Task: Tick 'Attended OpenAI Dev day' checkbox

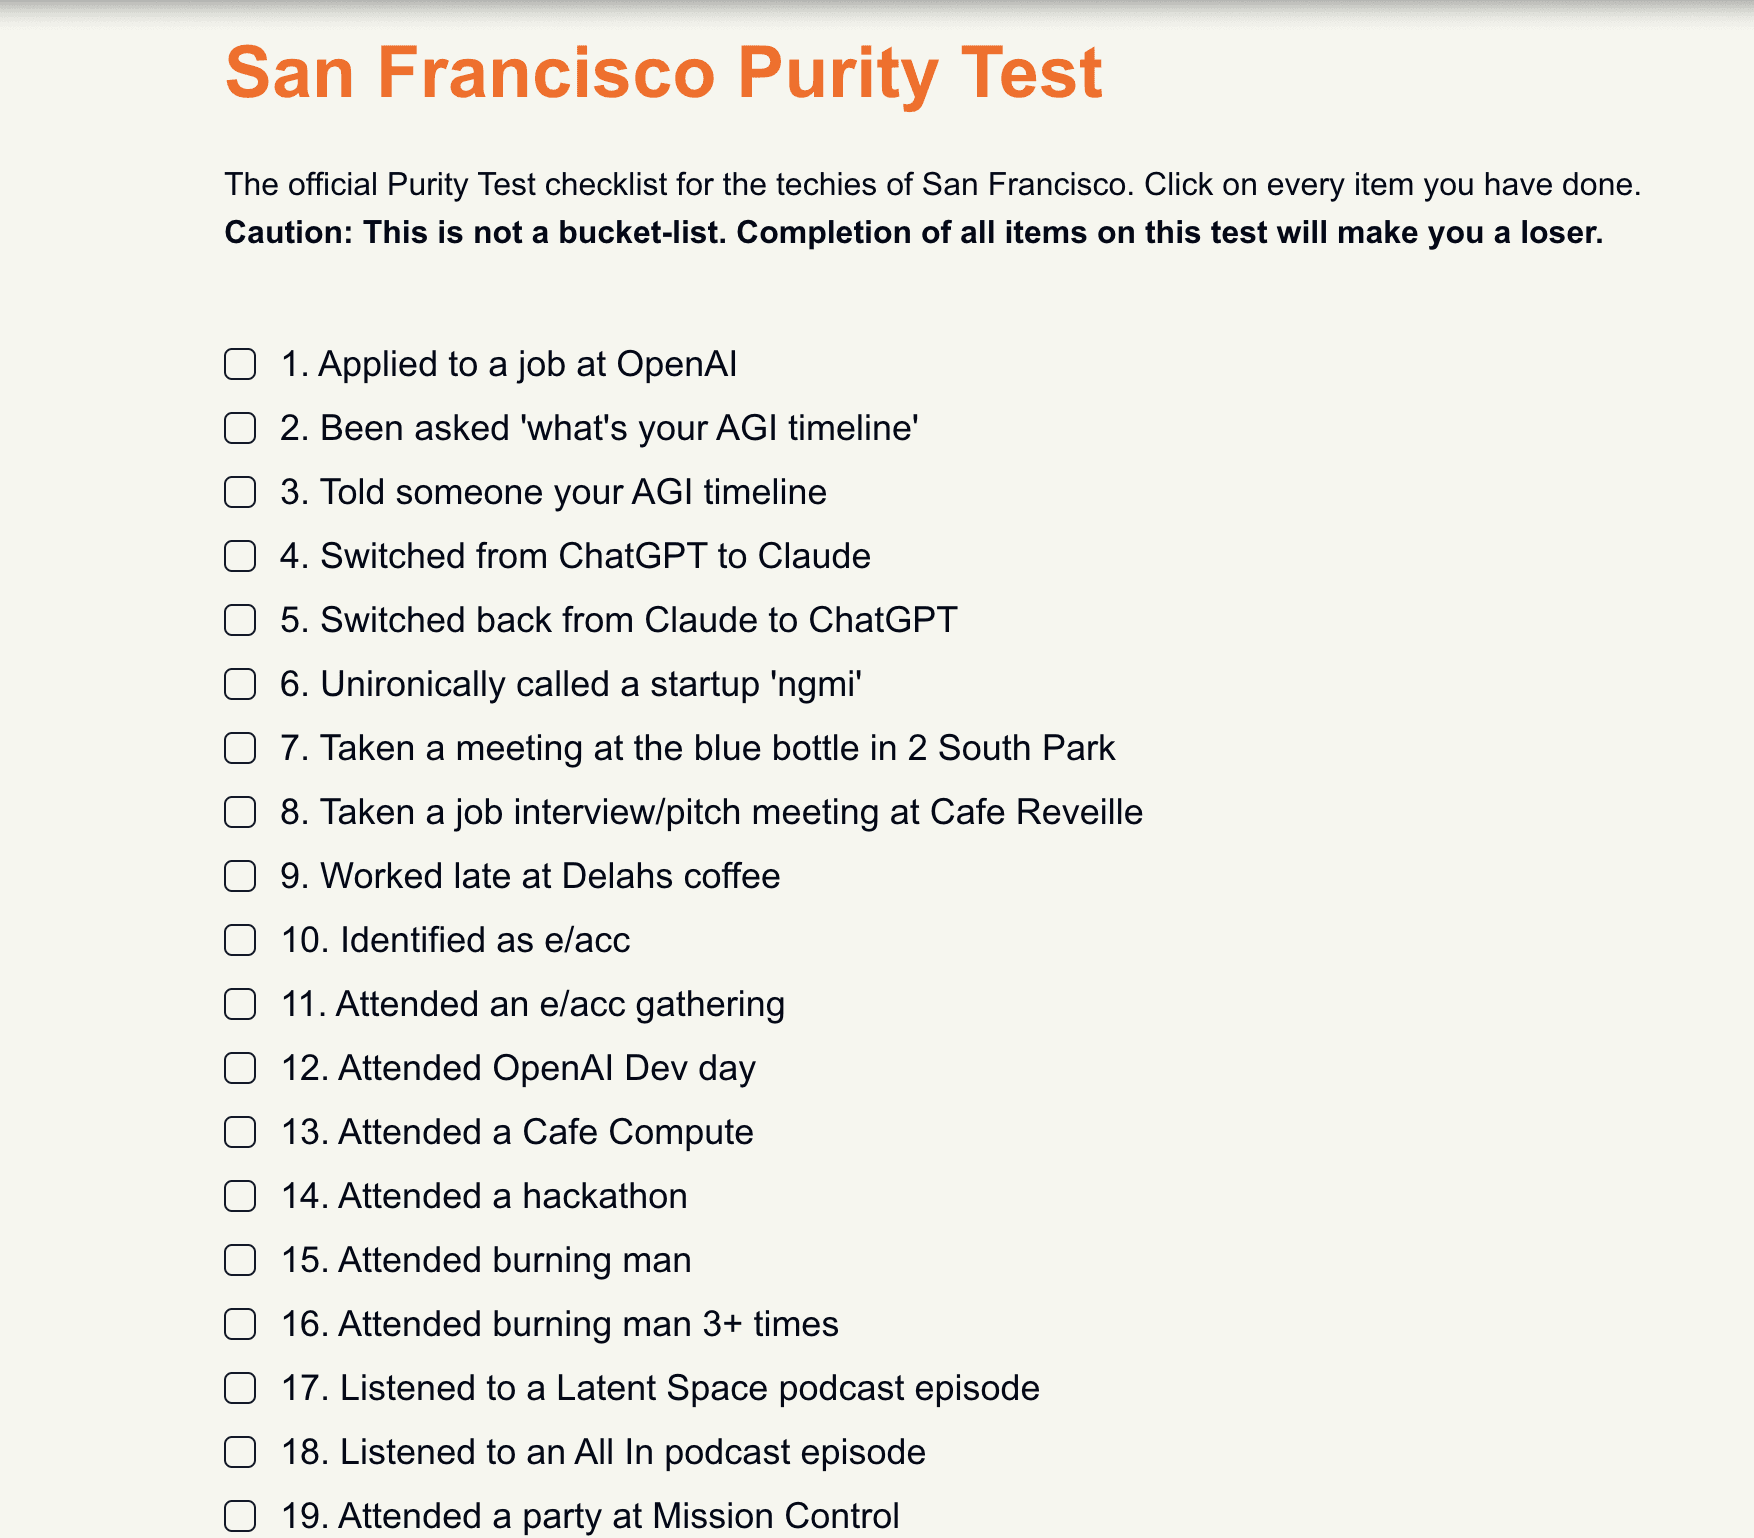Action: click(x=240, y=1068)
